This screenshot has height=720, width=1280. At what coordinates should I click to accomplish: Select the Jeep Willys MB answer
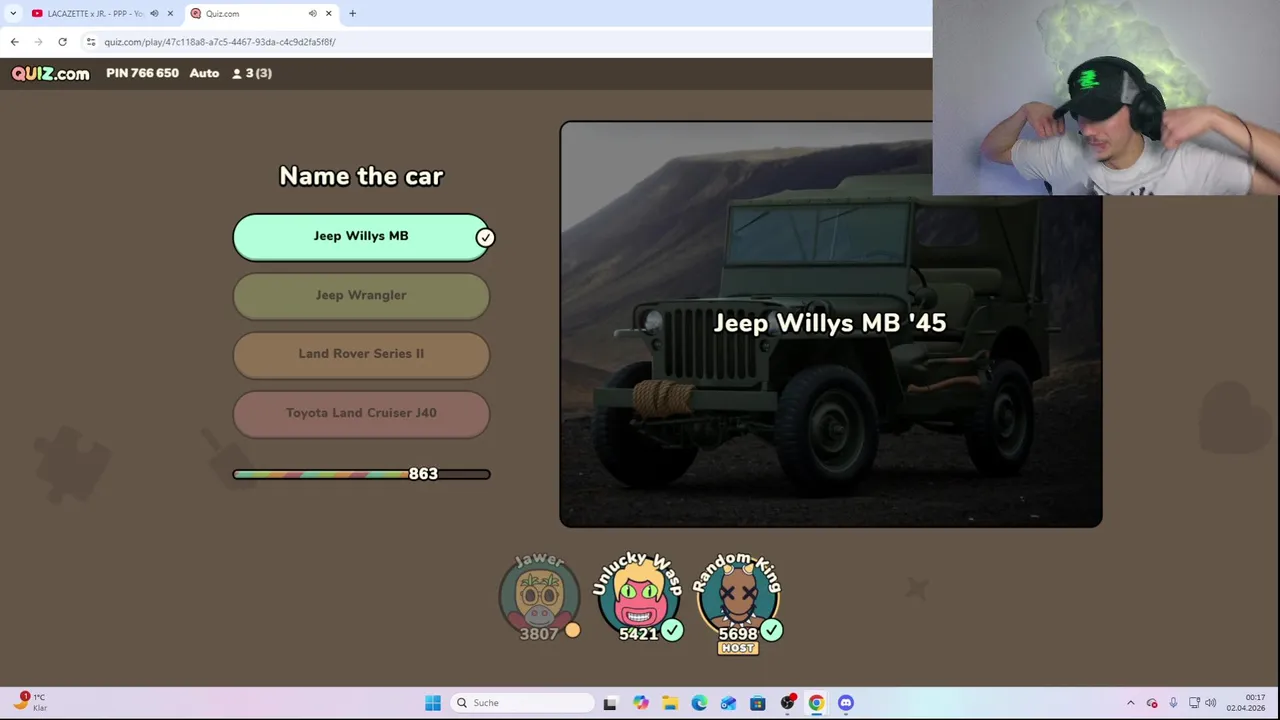(x=361, y=237)
